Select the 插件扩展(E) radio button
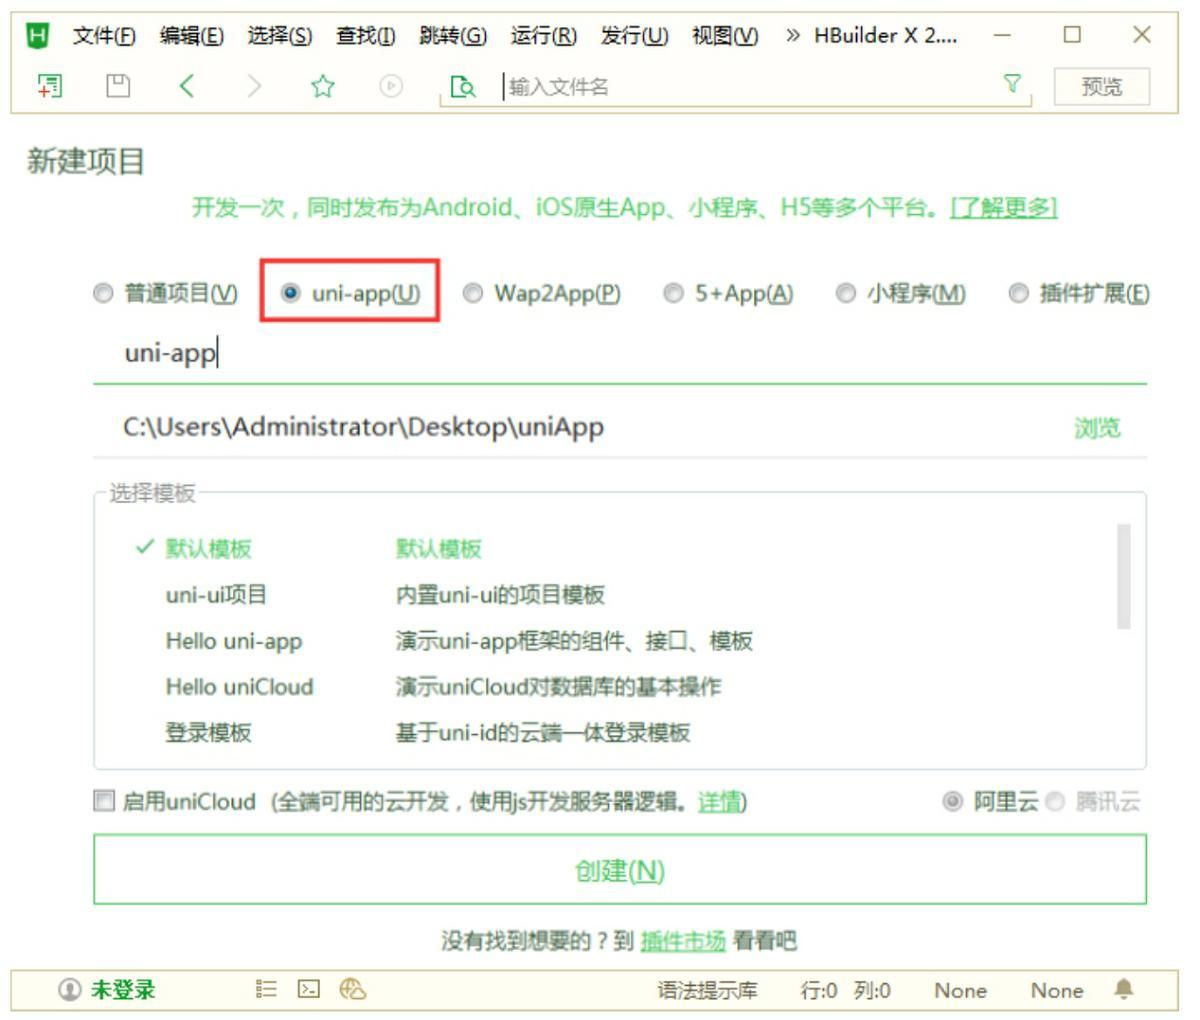This screenshot has height=1020, width=1200. [1018, 294]
